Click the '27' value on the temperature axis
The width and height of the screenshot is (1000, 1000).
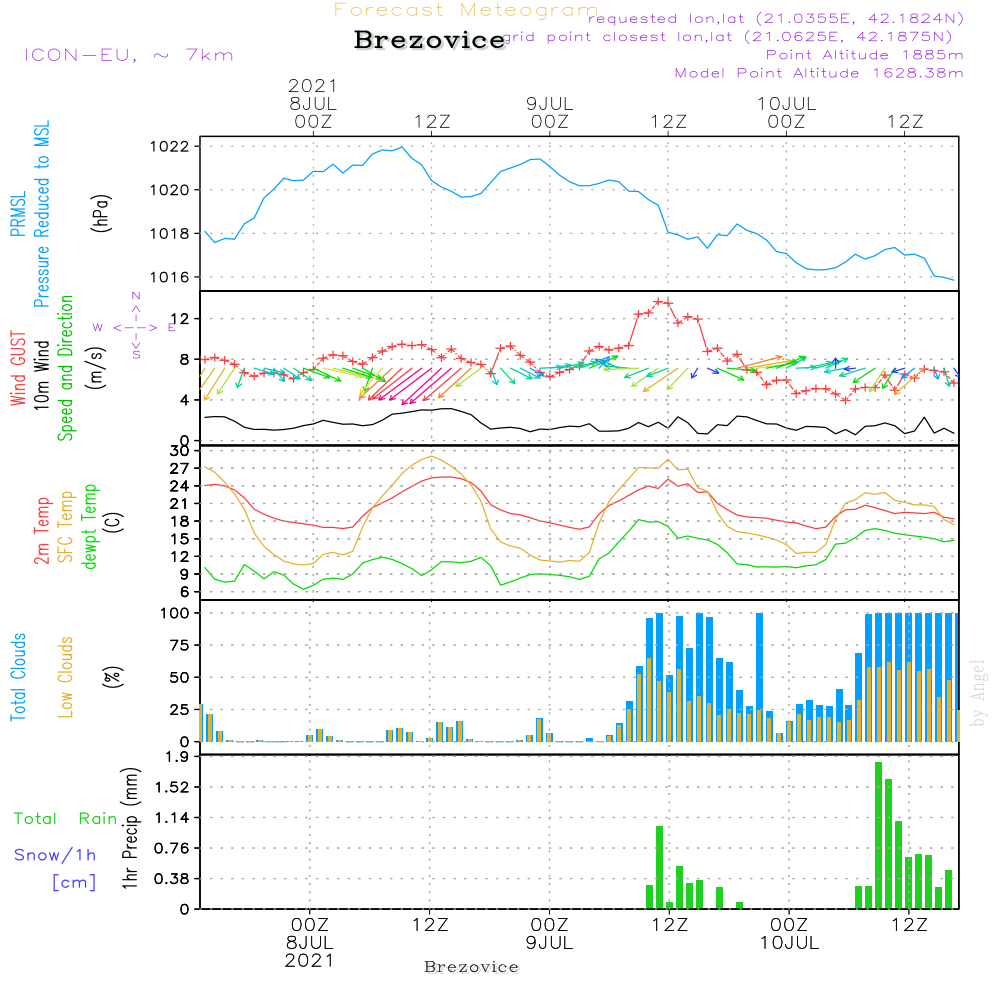click(180, 469)
